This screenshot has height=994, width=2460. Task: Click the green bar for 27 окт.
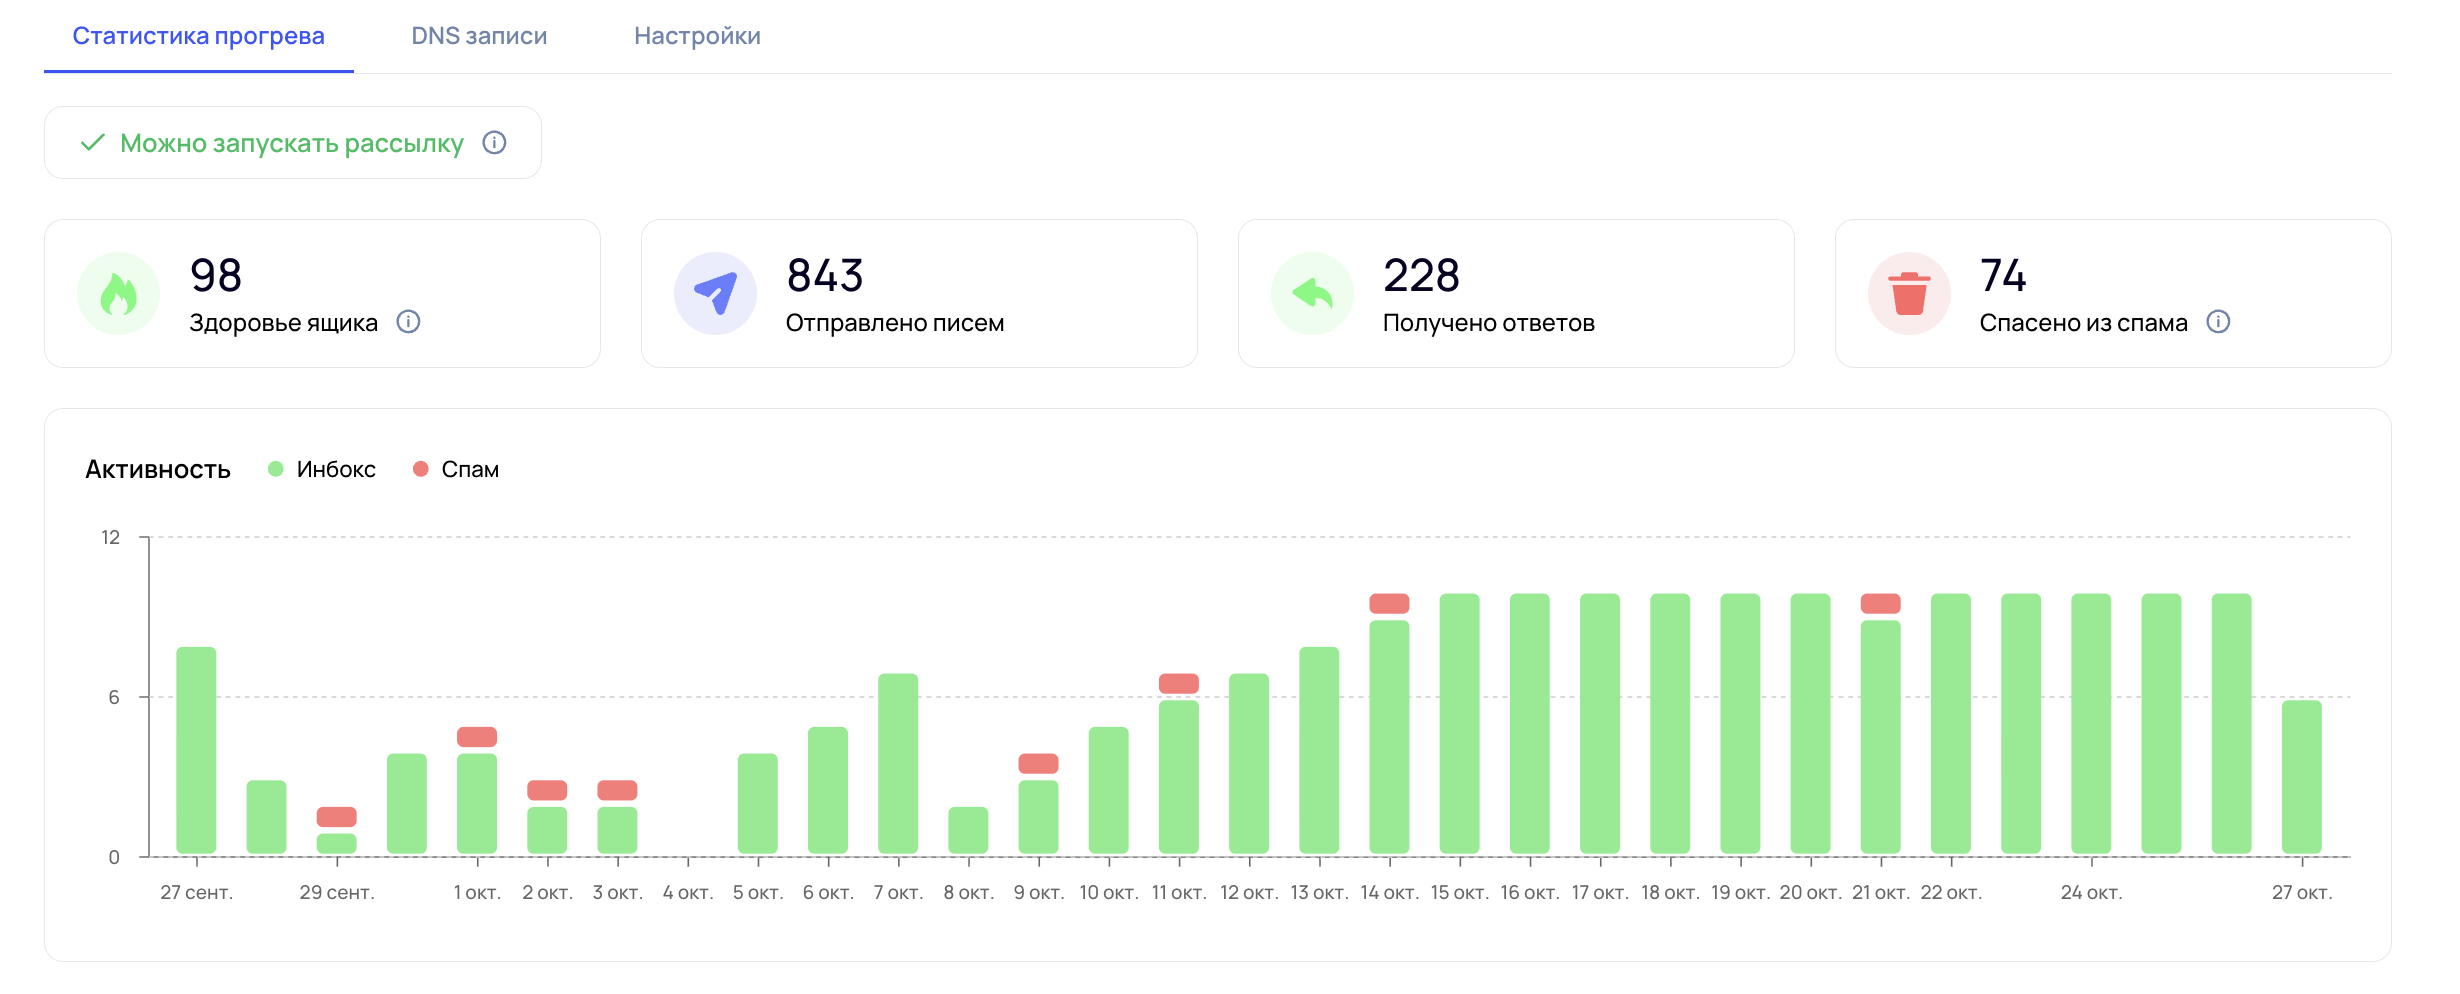(x=2301, y=777)
